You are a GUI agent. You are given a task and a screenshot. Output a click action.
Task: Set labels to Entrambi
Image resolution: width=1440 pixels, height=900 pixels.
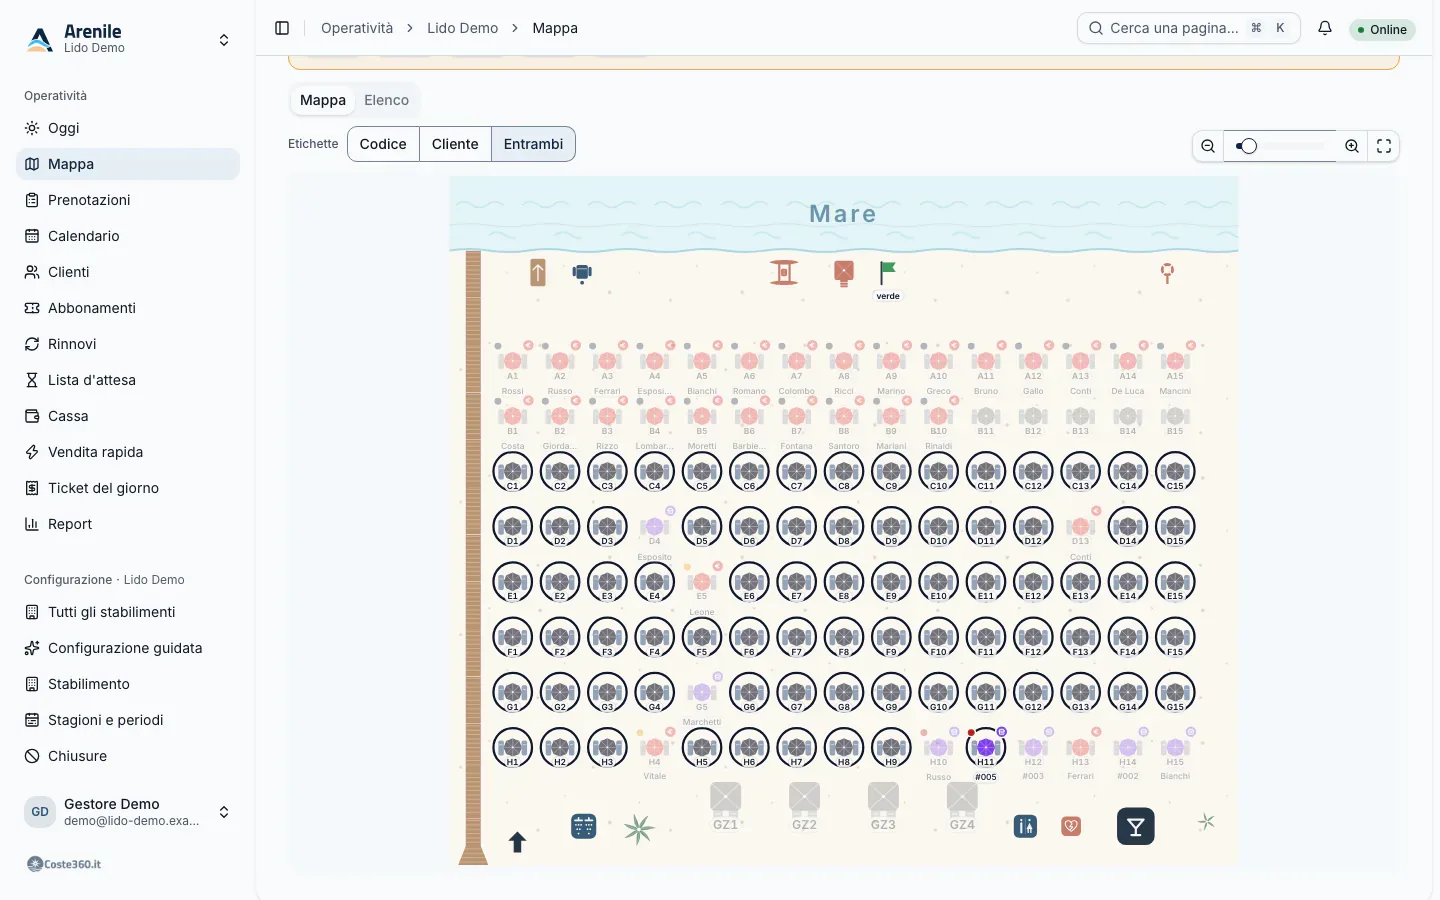pyautogui.click(x=533, y=144)
